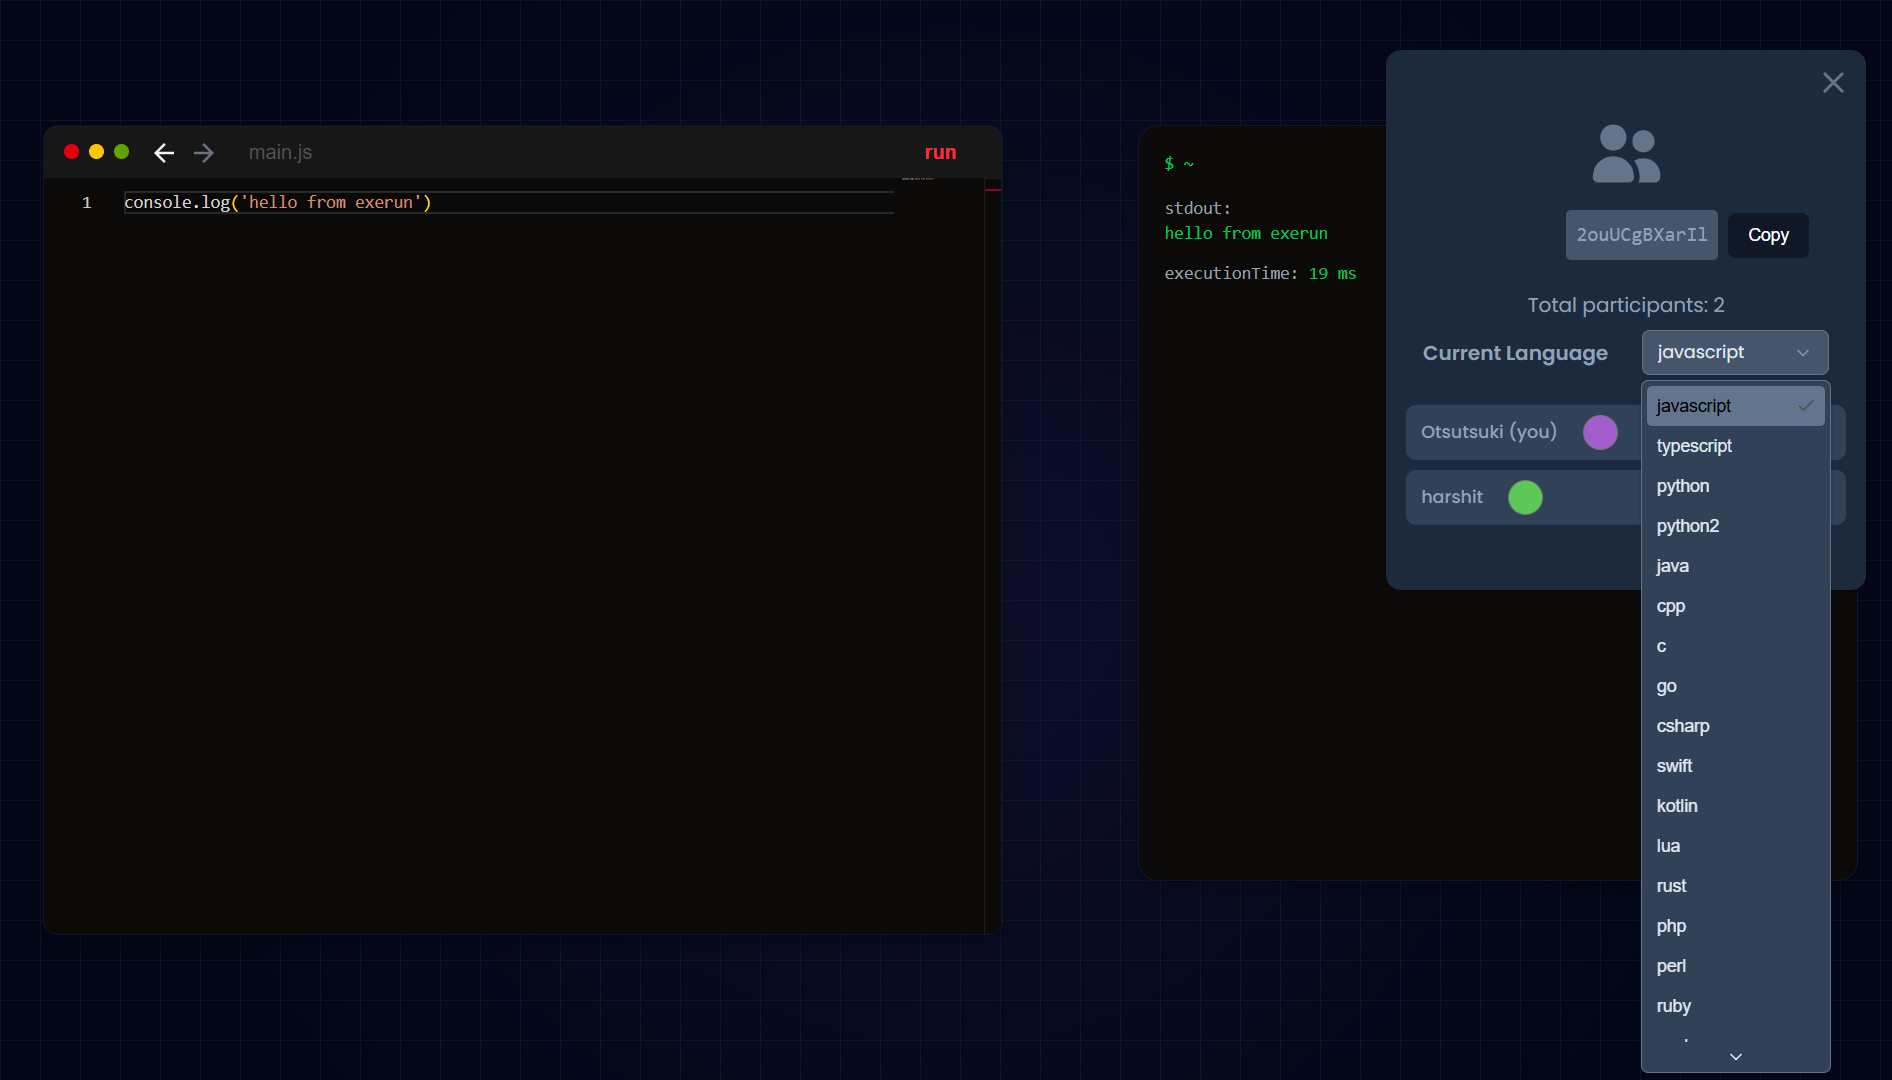The width and height of the screenshot is (1892, 1080).
Task: Click the red window dot on editor
Action: (72, 152)
